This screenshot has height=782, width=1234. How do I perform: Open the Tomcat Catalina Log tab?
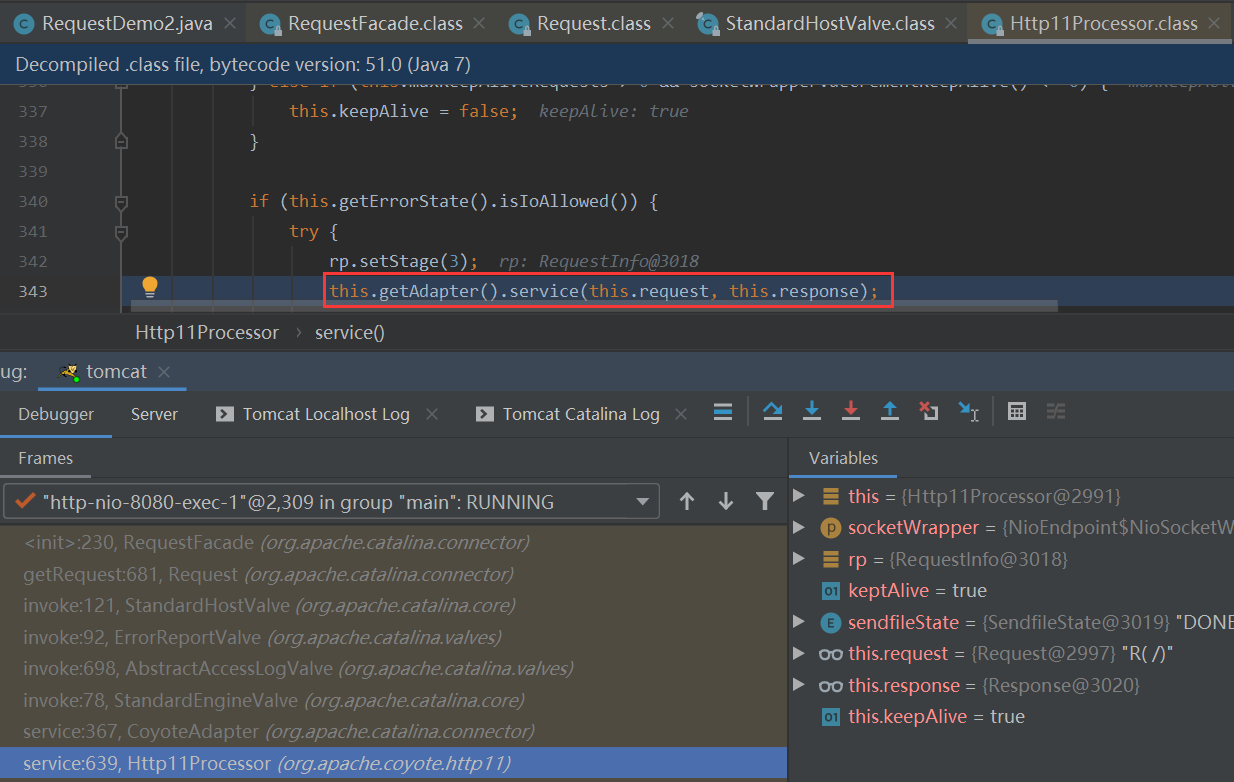[x=580, y=414]
